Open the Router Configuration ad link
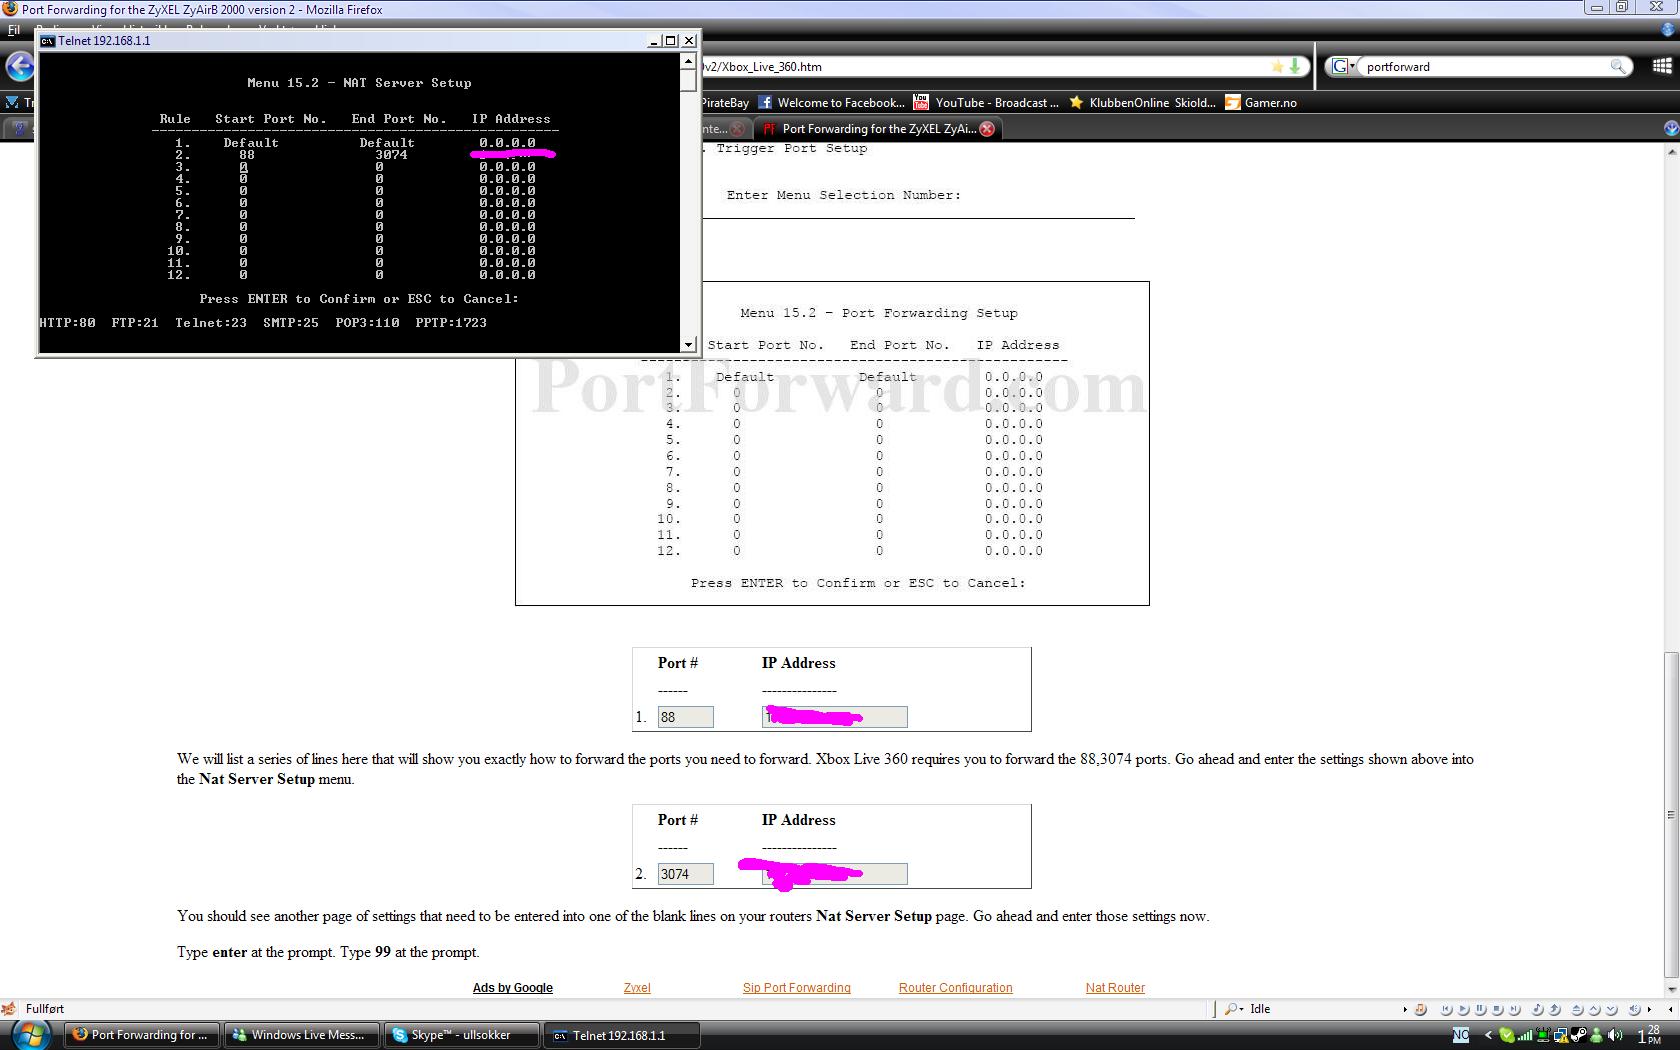This screenshot has height=1050, width=1680. 955,988
